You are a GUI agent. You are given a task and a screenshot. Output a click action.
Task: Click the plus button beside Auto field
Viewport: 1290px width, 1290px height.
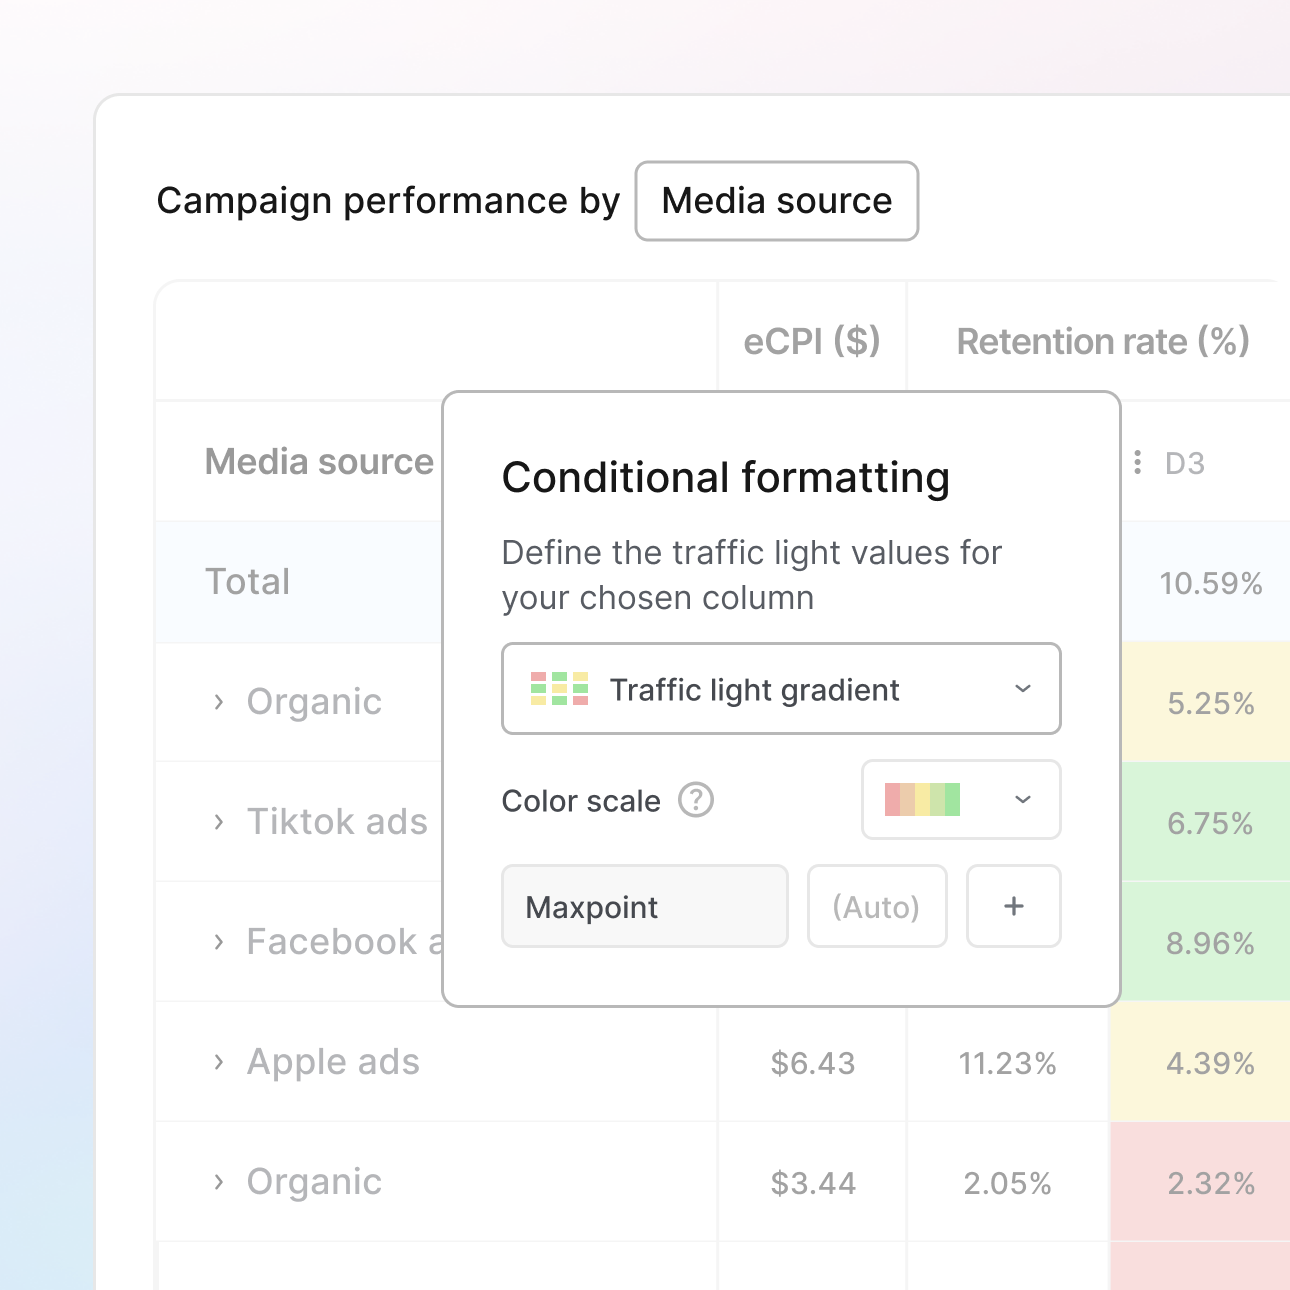pos(1013,906)
